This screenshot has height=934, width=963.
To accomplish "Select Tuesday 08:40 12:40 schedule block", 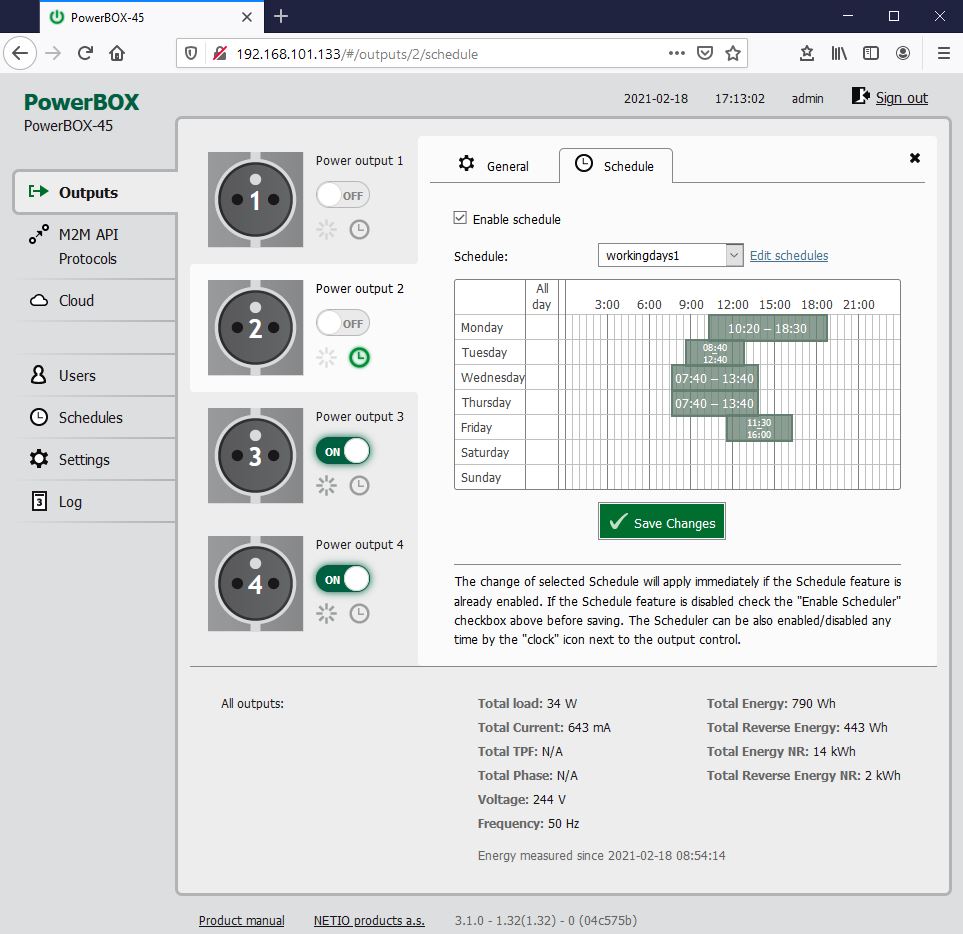I will coord(715,353).
